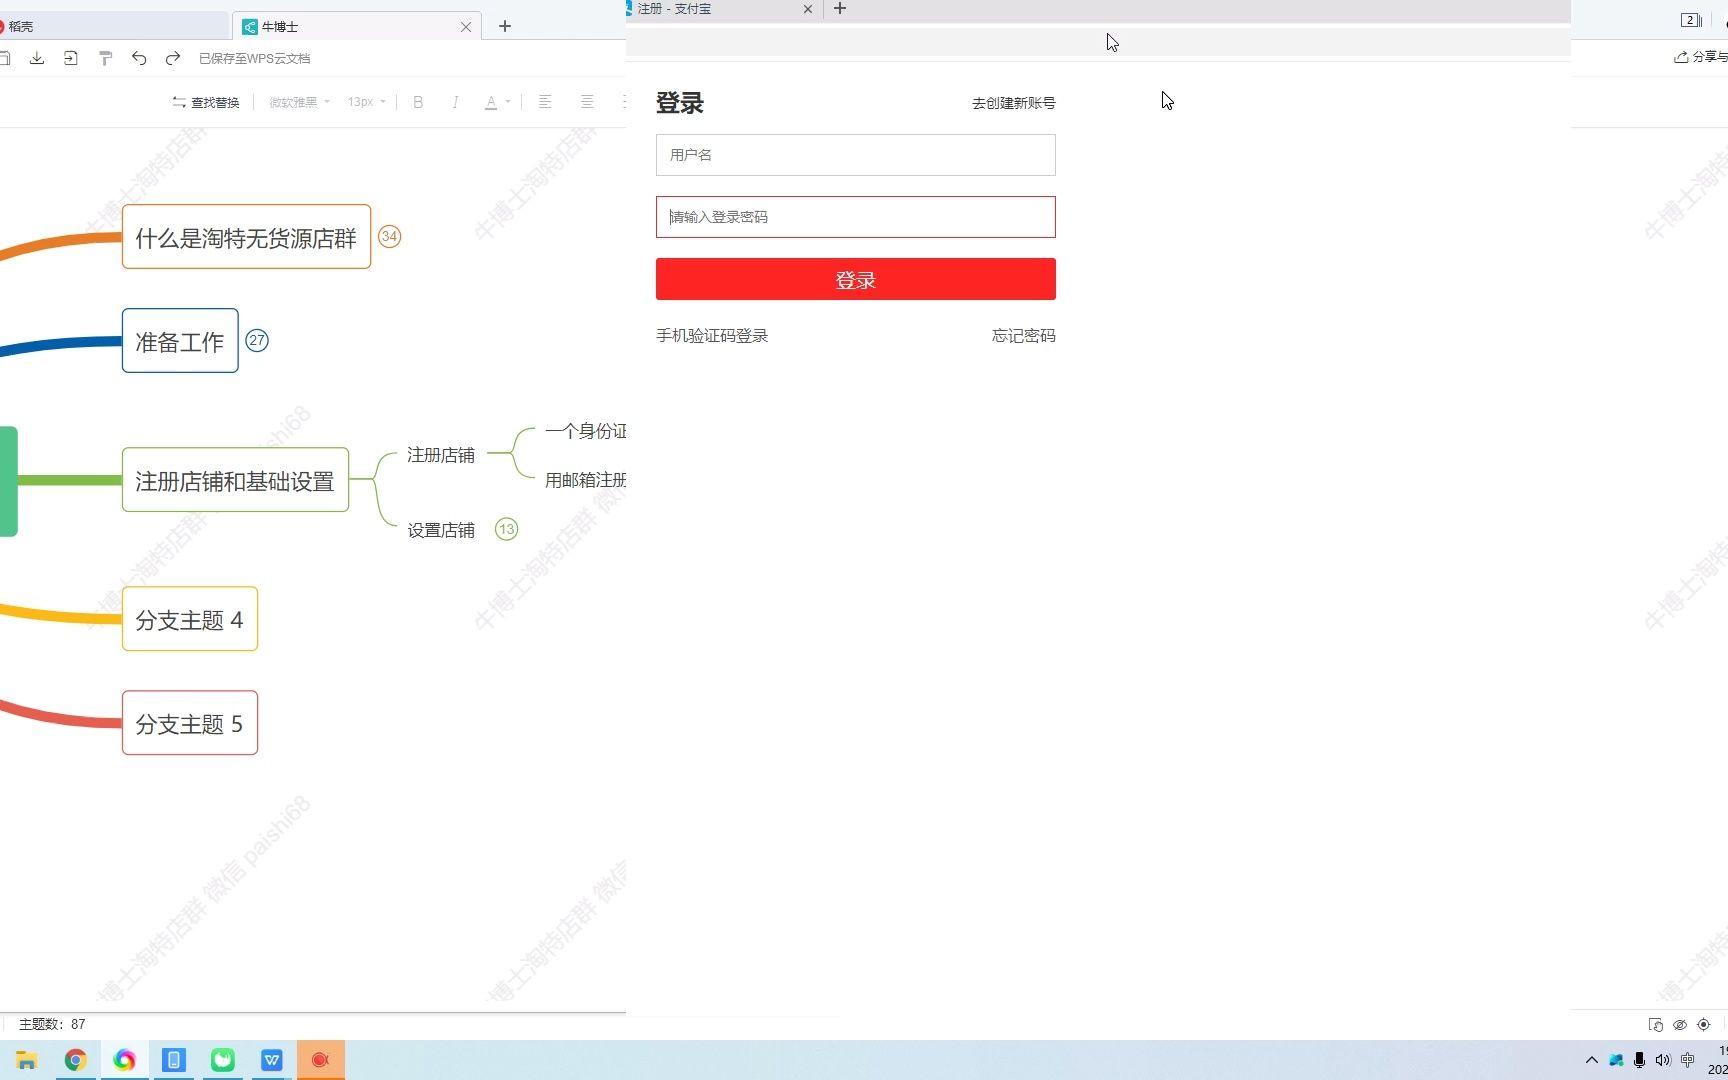Select the 准备工作 node
Viewport: 1728px width, 1080px height.
coord(180,341)
